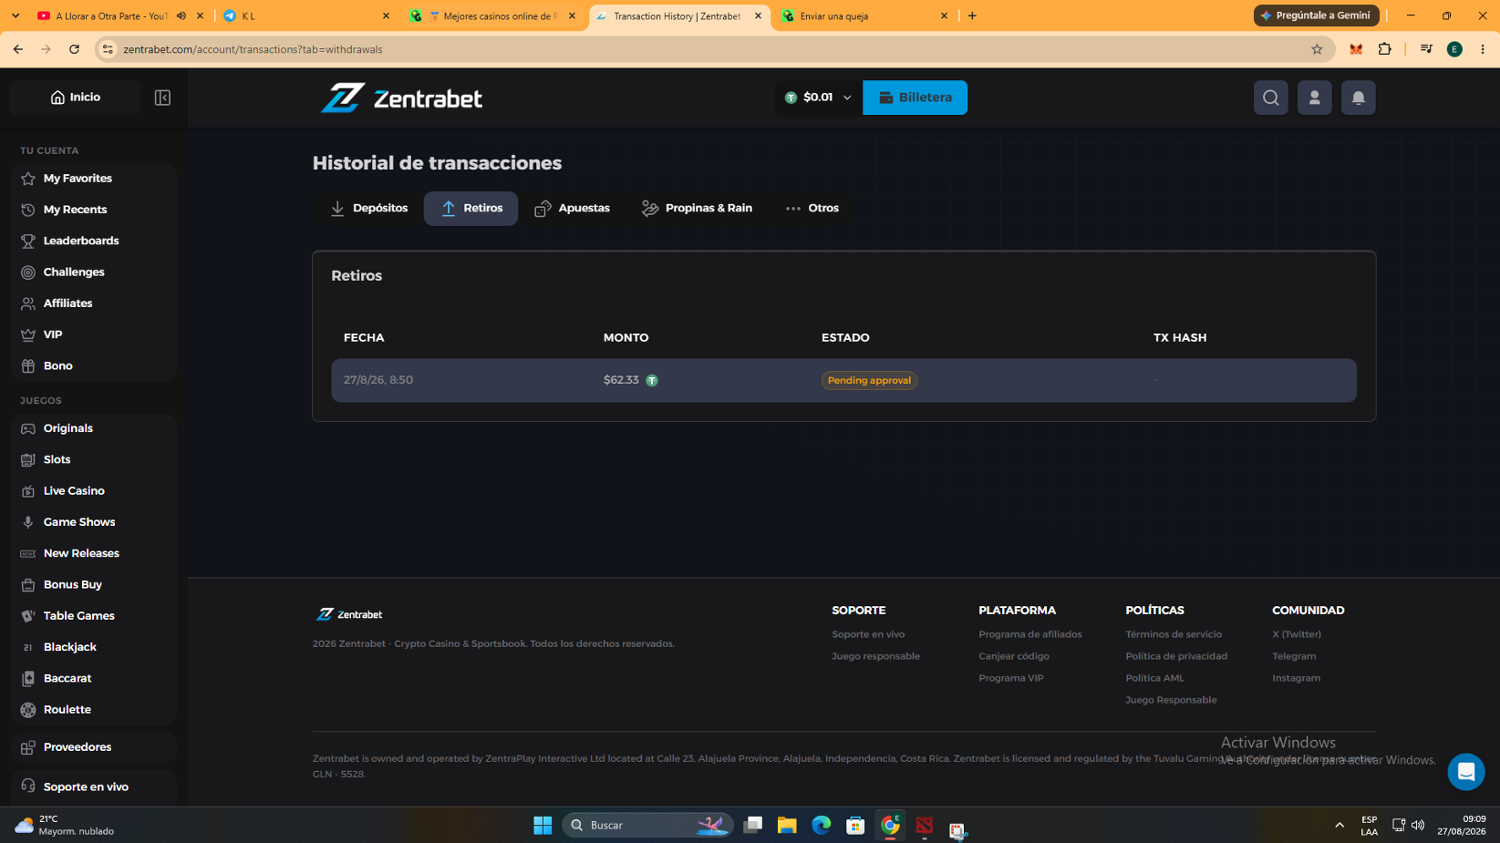This screenshot has height=843, width=1500.
Task: Reload the page
Action: [74, 49]
